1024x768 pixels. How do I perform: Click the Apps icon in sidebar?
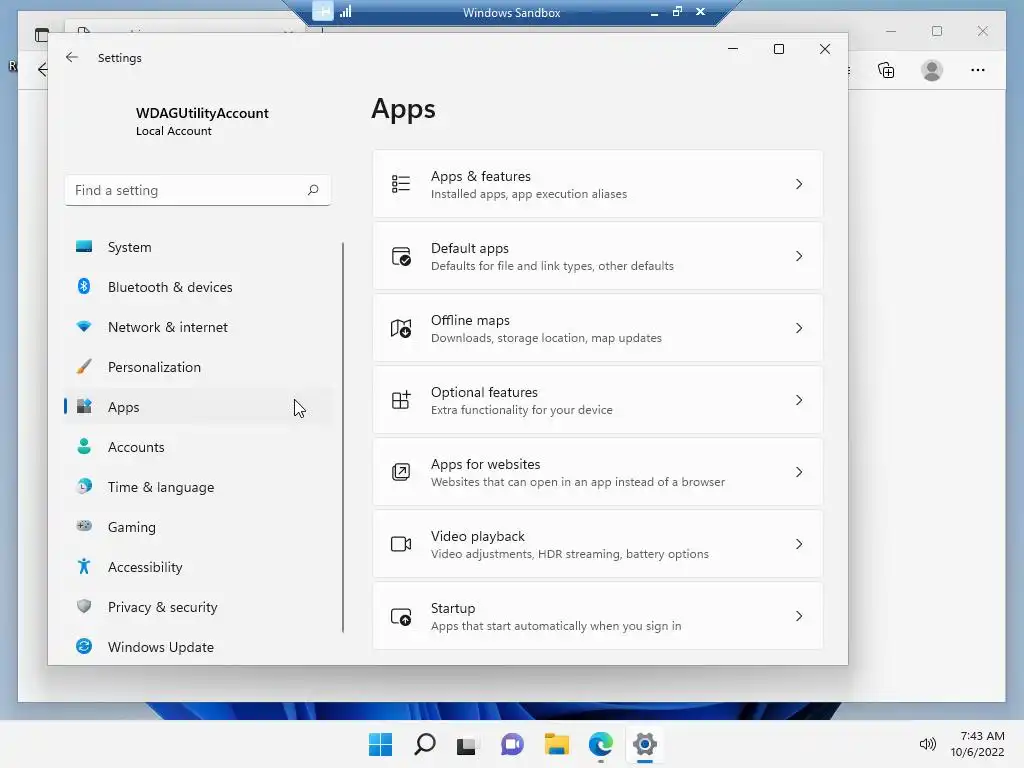[84, 406]
